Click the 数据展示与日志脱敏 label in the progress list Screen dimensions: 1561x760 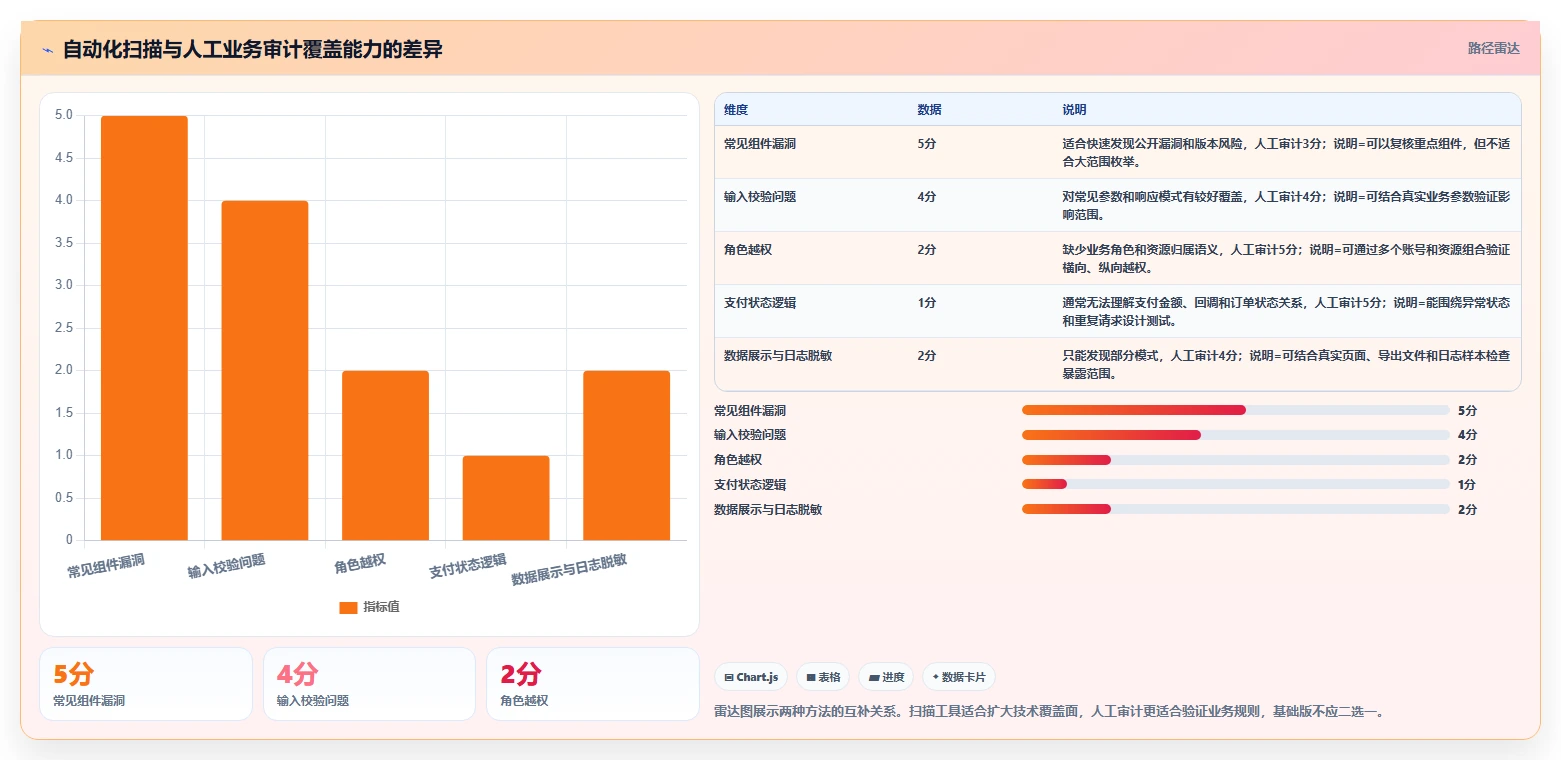[768, 510]
